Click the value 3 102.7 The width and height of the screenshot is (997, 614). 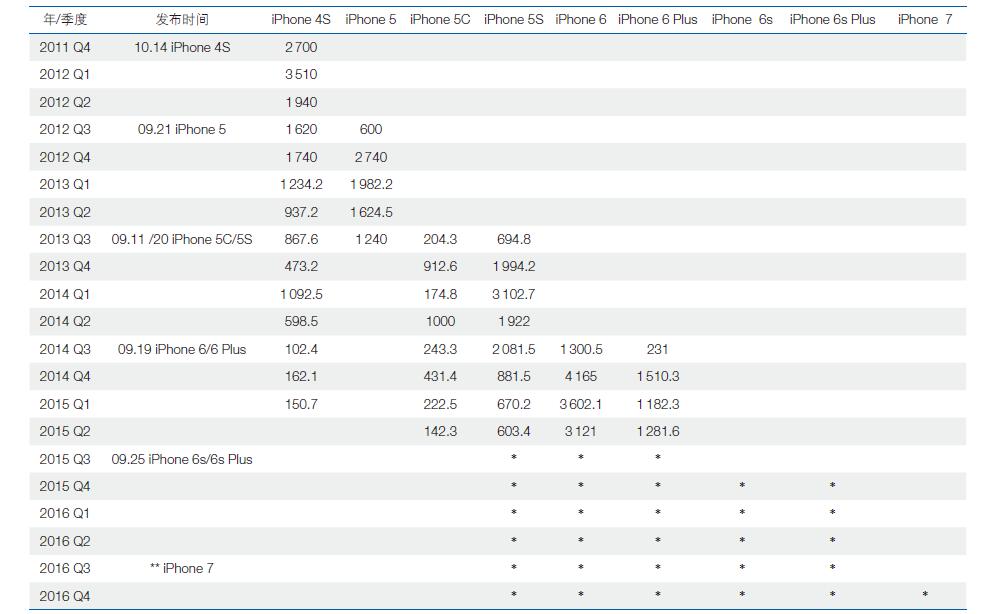(x=514, y=294)
